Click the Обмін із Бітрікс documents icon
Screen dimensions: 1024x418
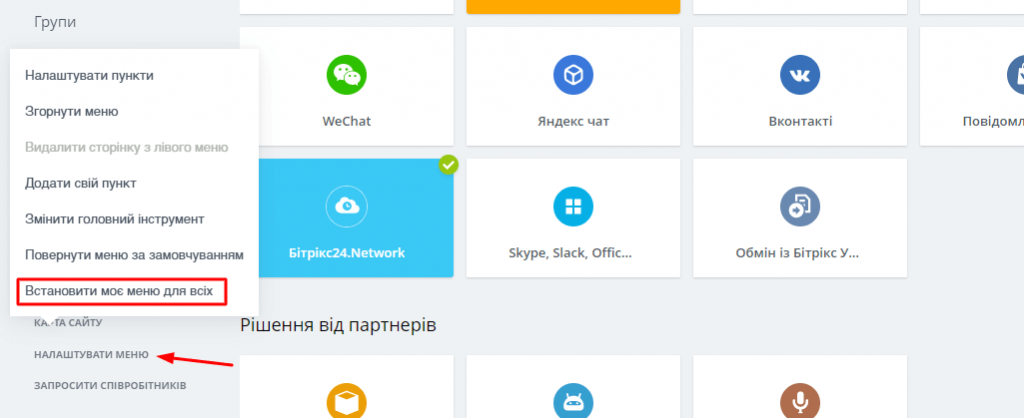[x=800, y=206]
